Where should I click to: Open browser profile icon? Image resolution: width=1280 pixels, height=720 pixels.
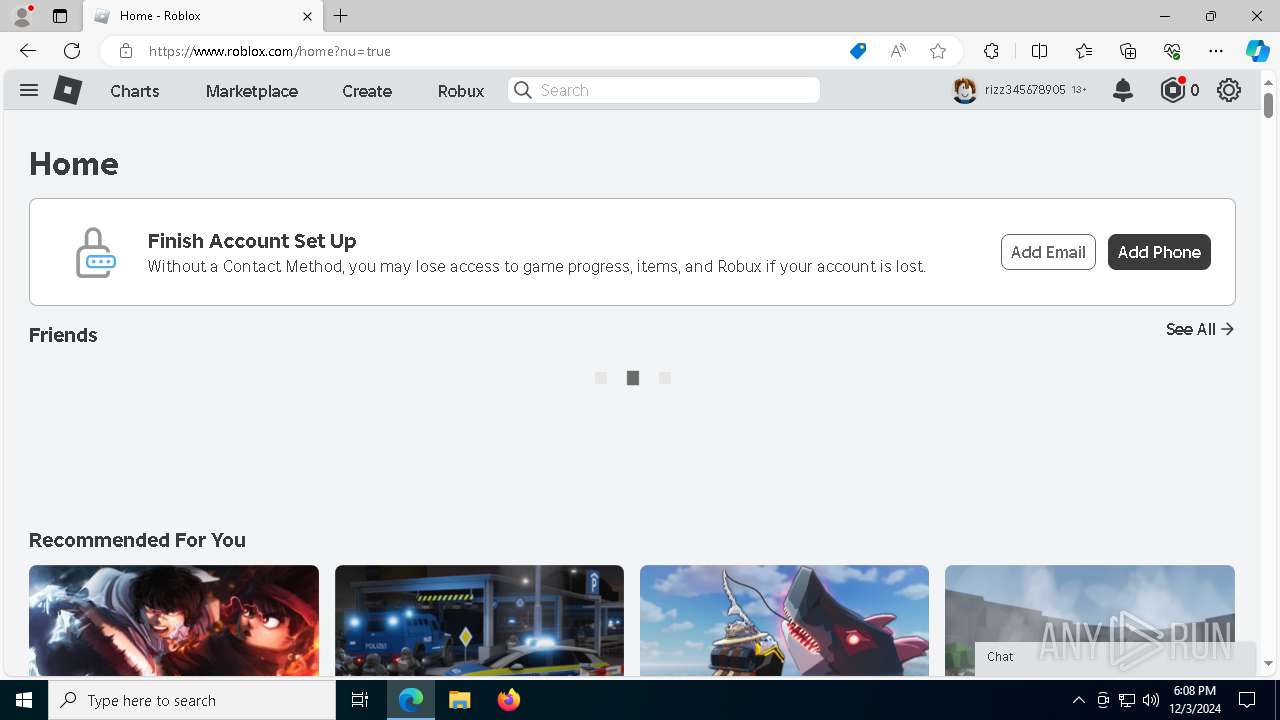(x=22, y=16)
